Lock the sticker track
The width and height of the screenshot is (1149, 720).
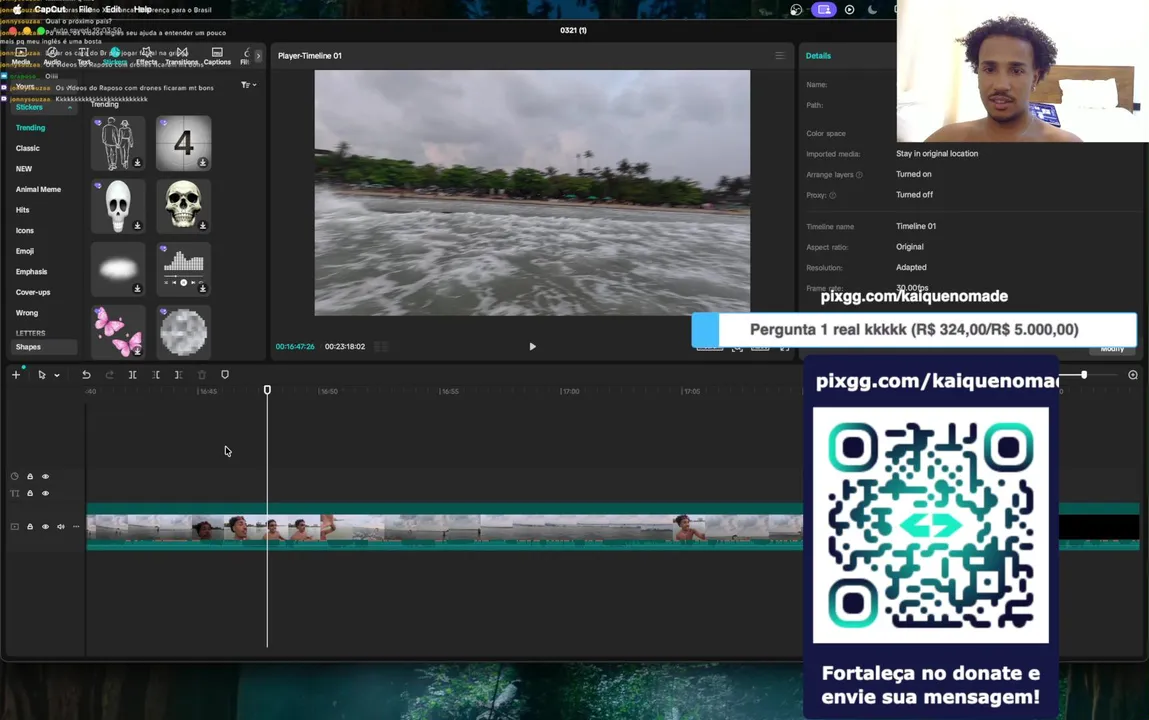pos(30,476)
